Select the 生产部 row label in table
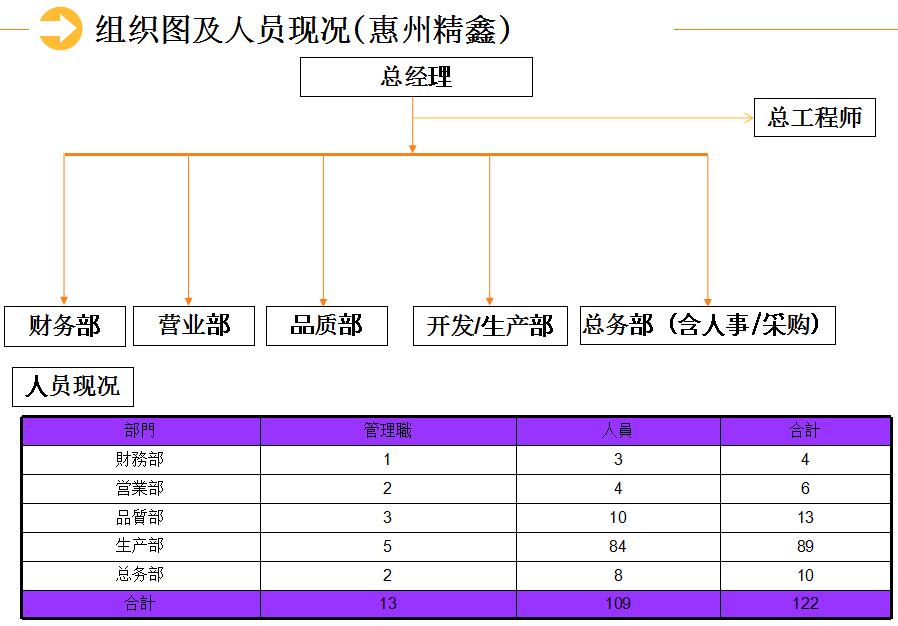 click(140, 546)
